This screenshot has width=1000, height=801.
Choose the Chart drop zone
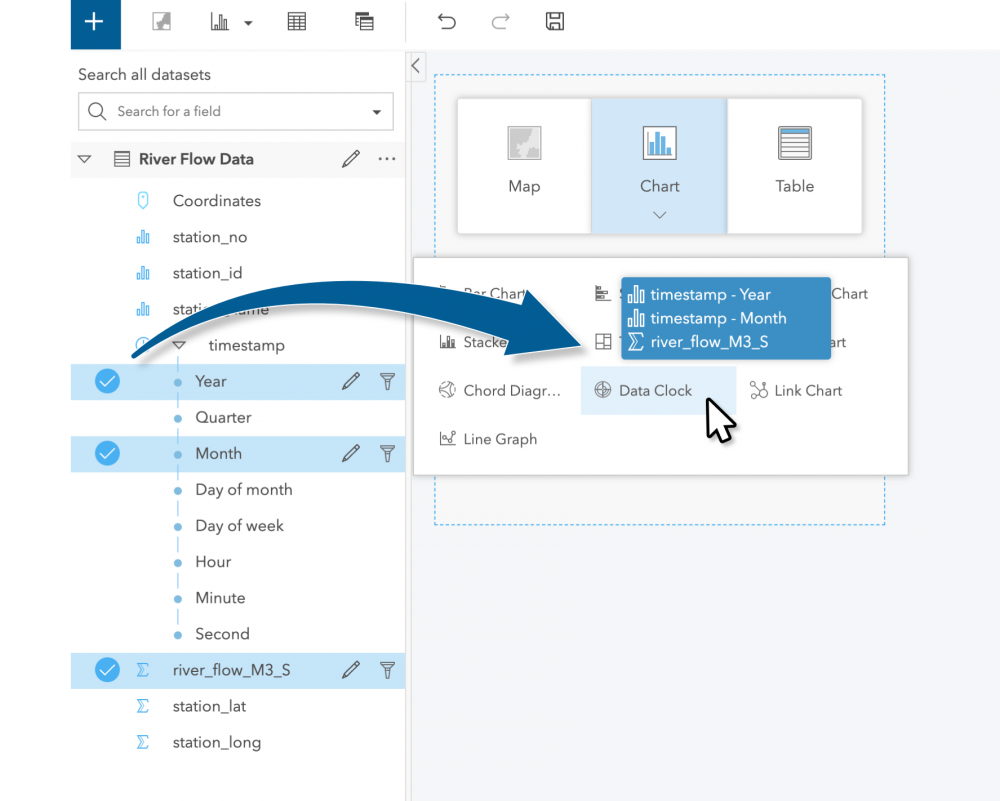point(659,166)
